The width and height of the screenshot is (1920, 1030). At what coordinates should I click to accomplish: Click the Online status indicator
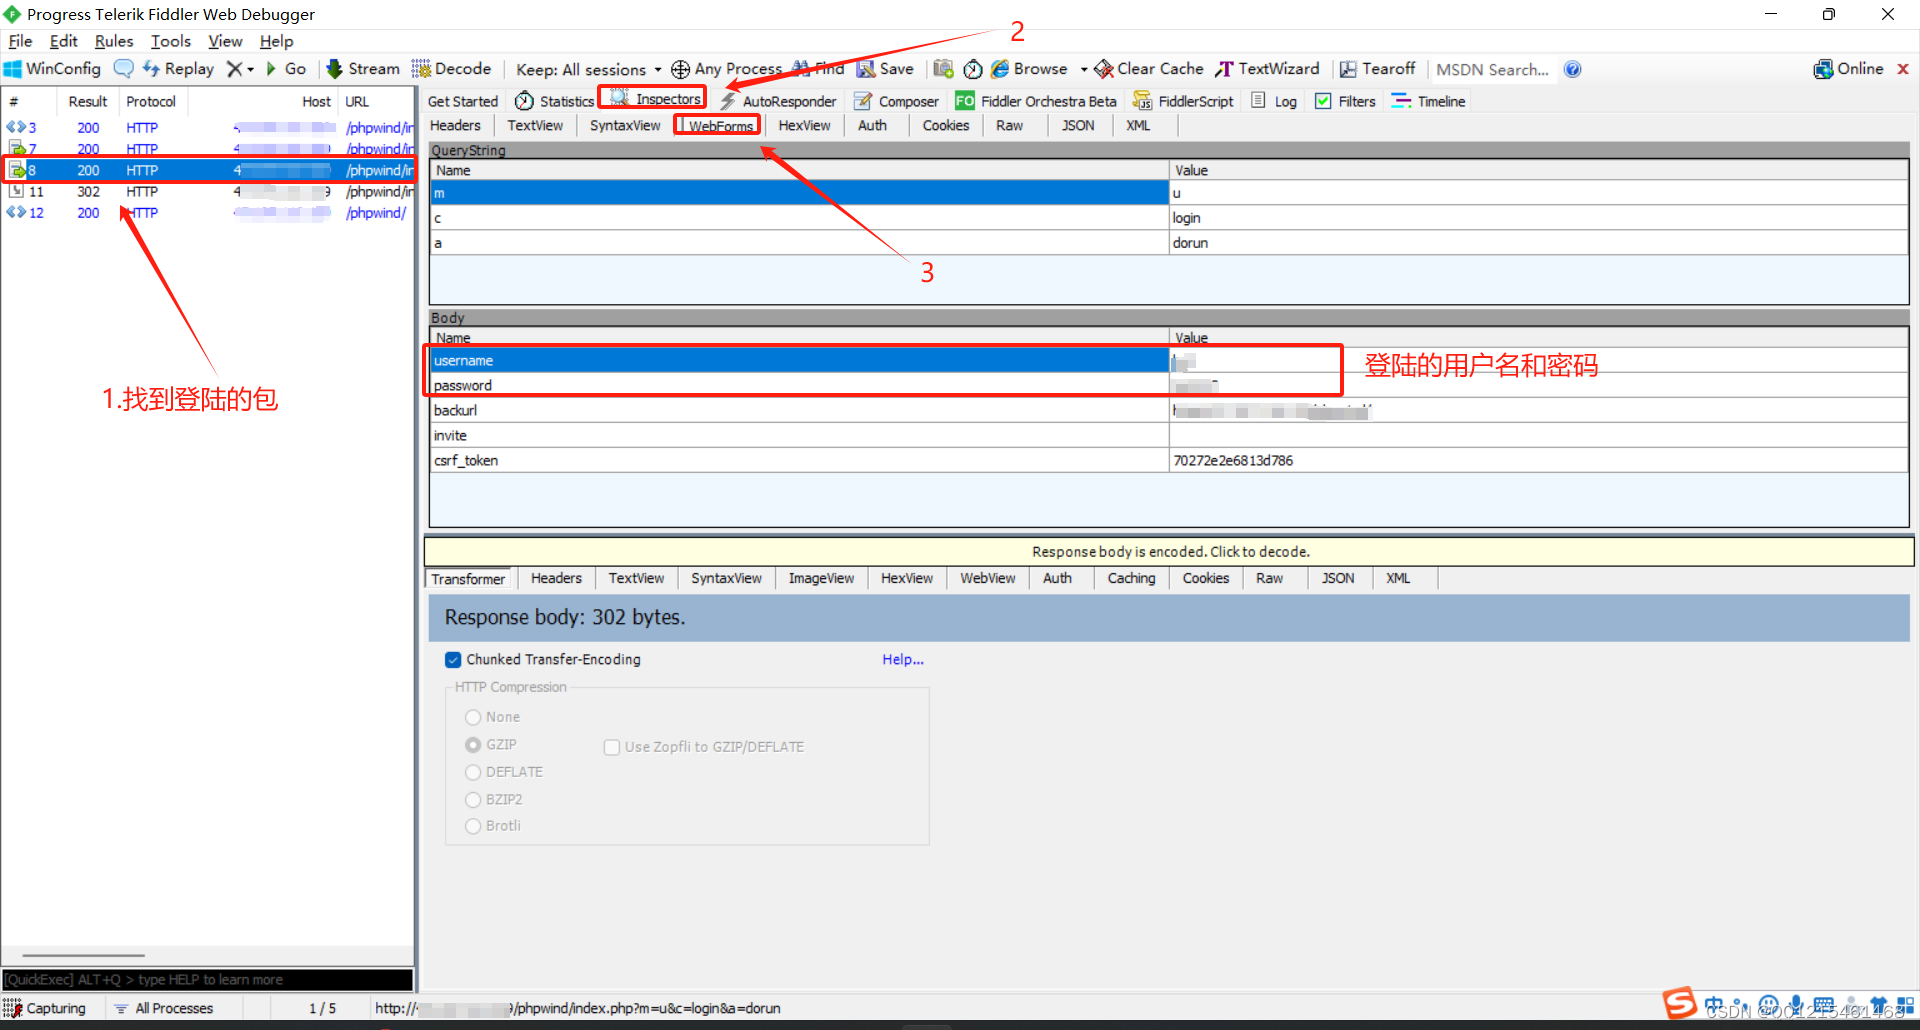[1848, 69]
